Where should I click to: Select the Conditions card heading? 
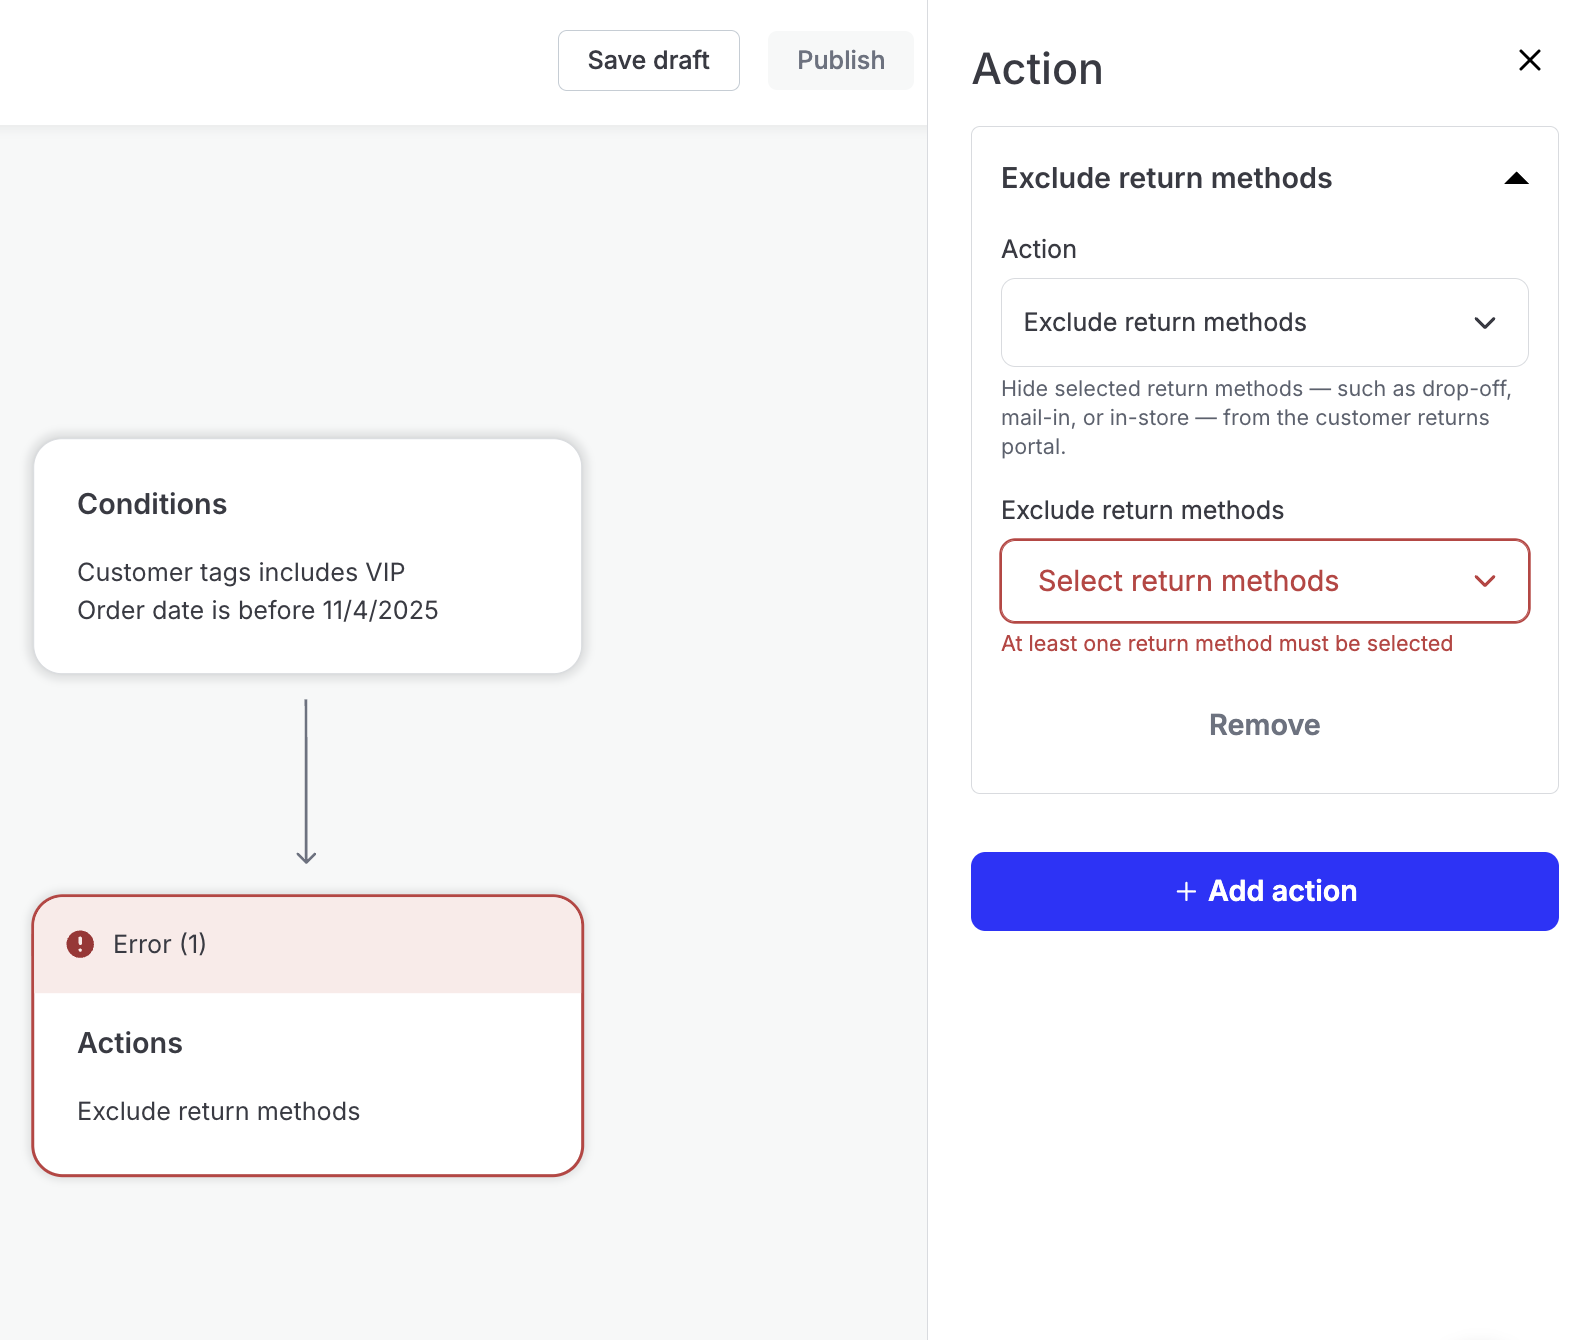click(x=152, y=504)
